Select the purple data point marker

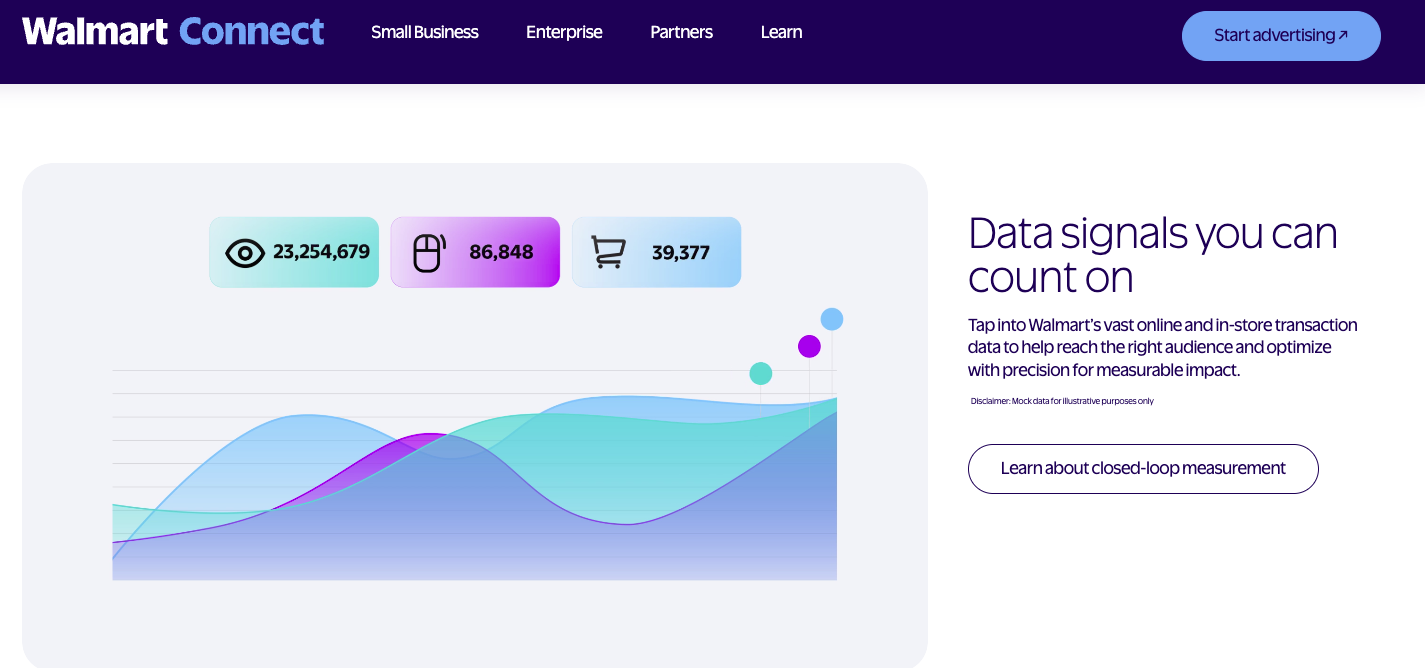coord(809,346)
